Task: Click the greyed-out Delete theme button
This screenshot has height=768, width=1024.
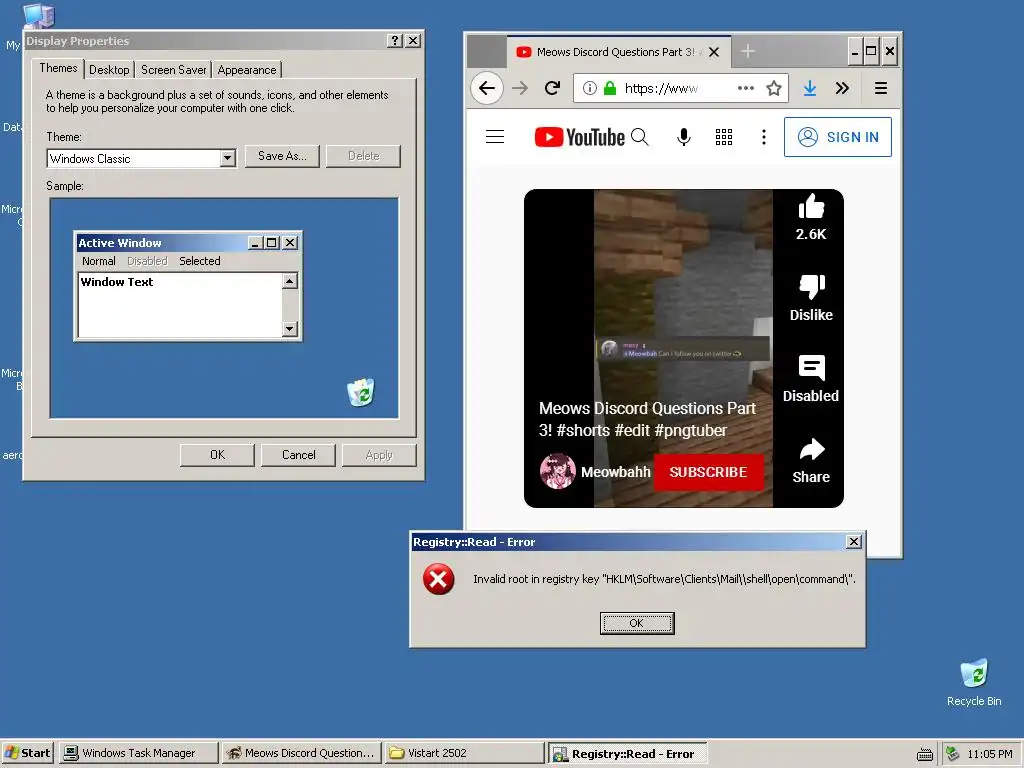Action: coord(363,156)
